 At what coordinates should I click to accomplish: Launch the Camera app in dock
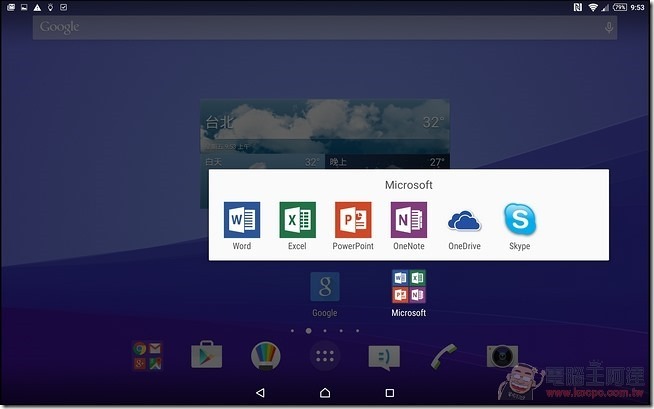pyautogui.click(x=502, y=356)
